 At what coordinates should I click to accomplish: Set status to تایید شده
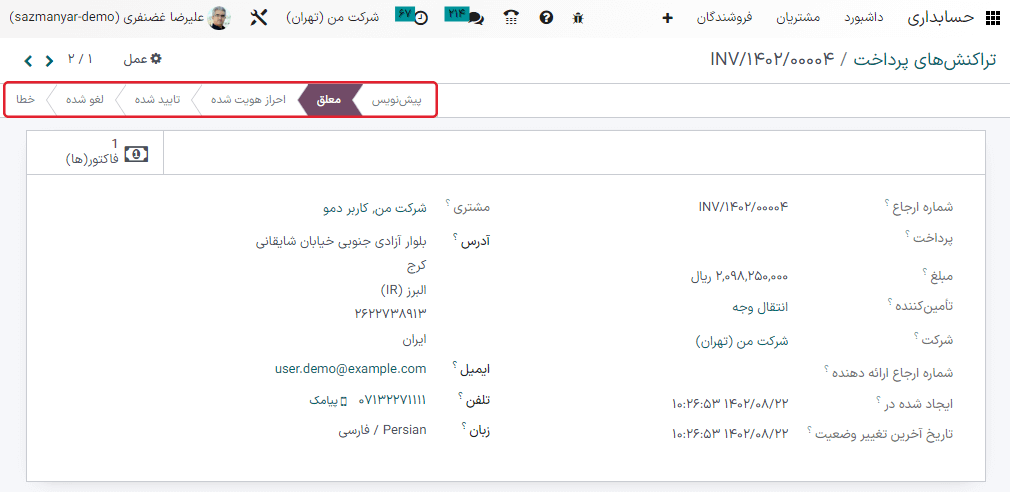[x=157, y=100]
